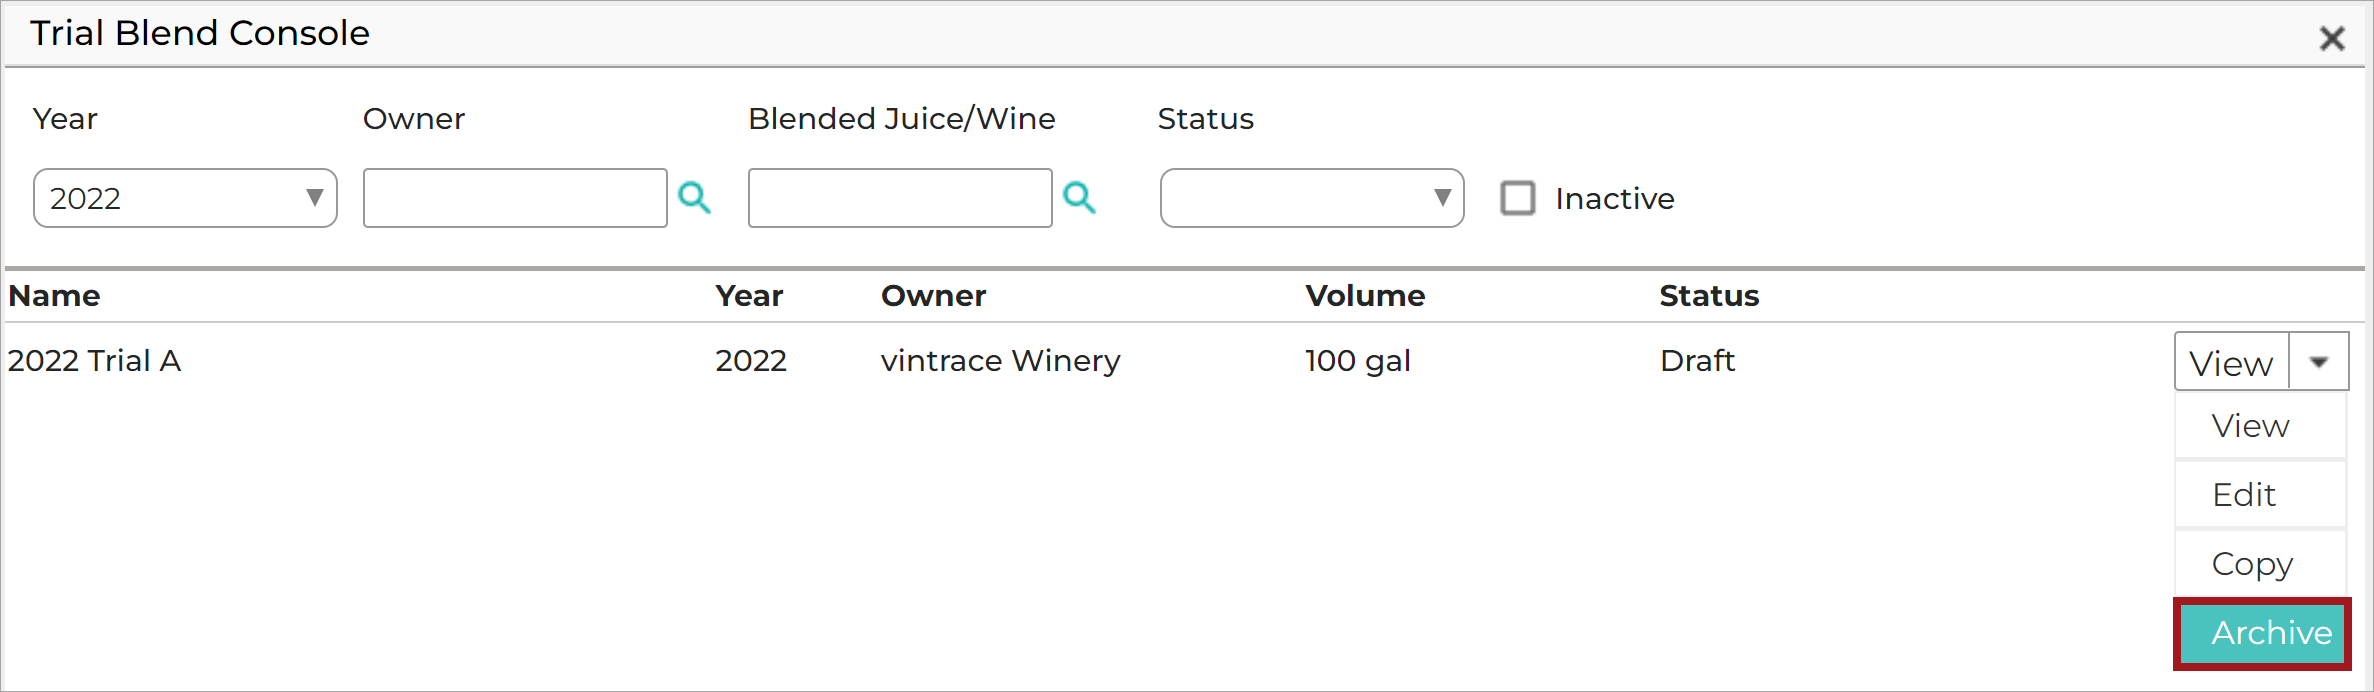2374x692 pixels.
Task: Click into the Blended Juice/Wine text field
Action: pos(900,198)
